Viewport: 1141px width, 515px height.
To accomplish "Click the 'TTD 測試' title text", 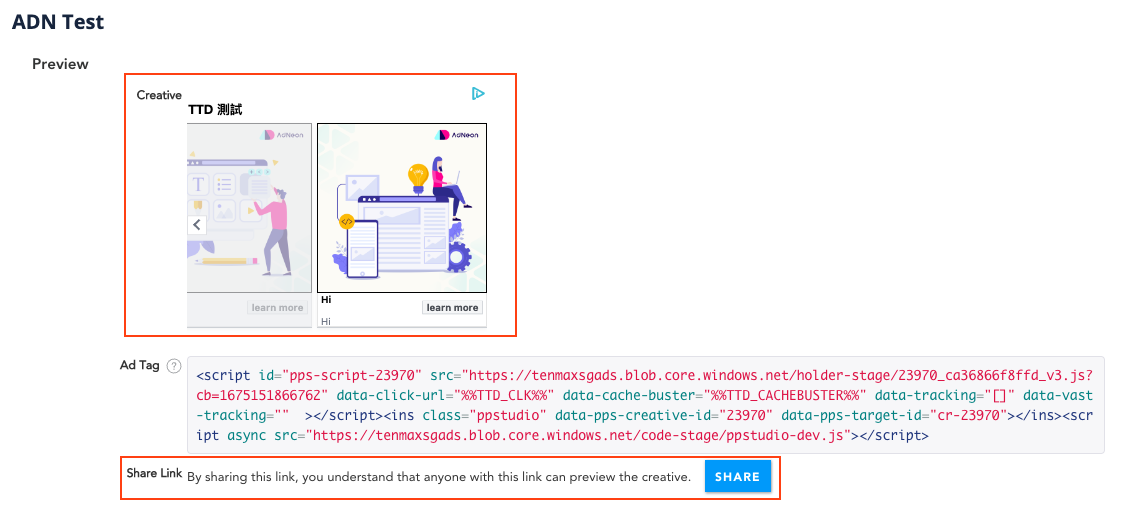I will point(215,110).
